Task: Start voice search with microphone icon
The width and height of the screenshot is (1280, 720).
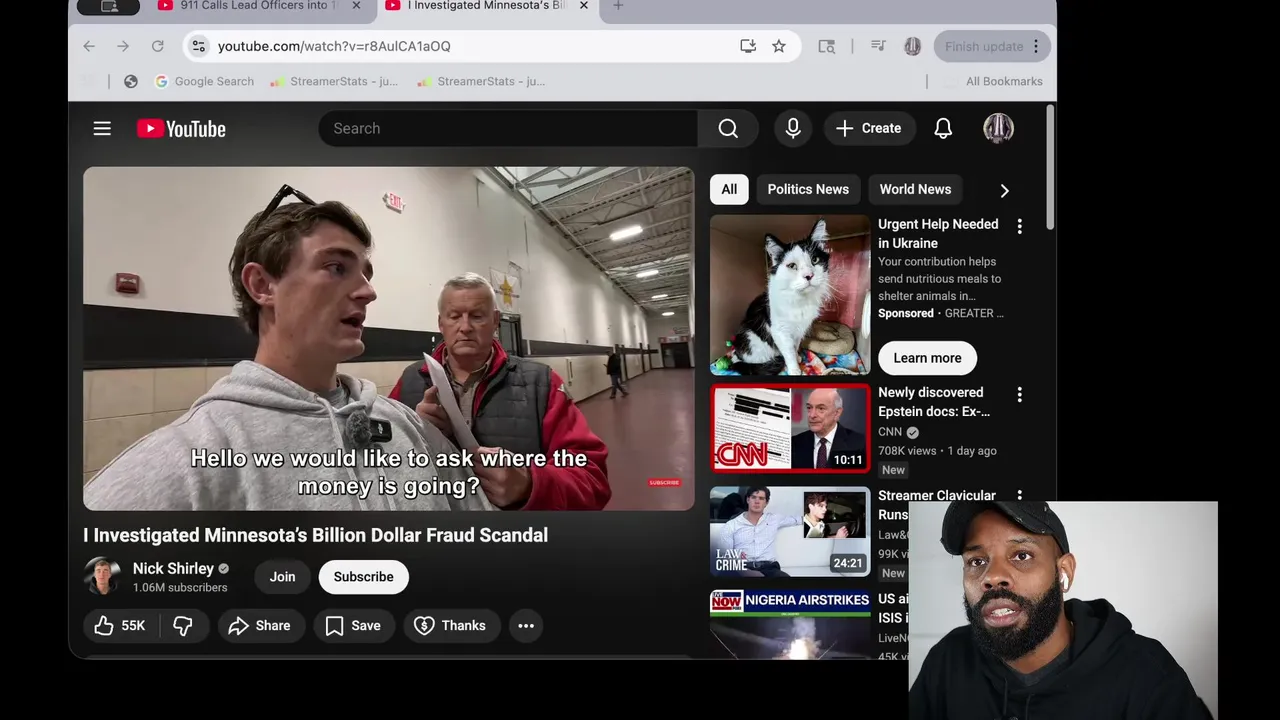Action: 793,128
